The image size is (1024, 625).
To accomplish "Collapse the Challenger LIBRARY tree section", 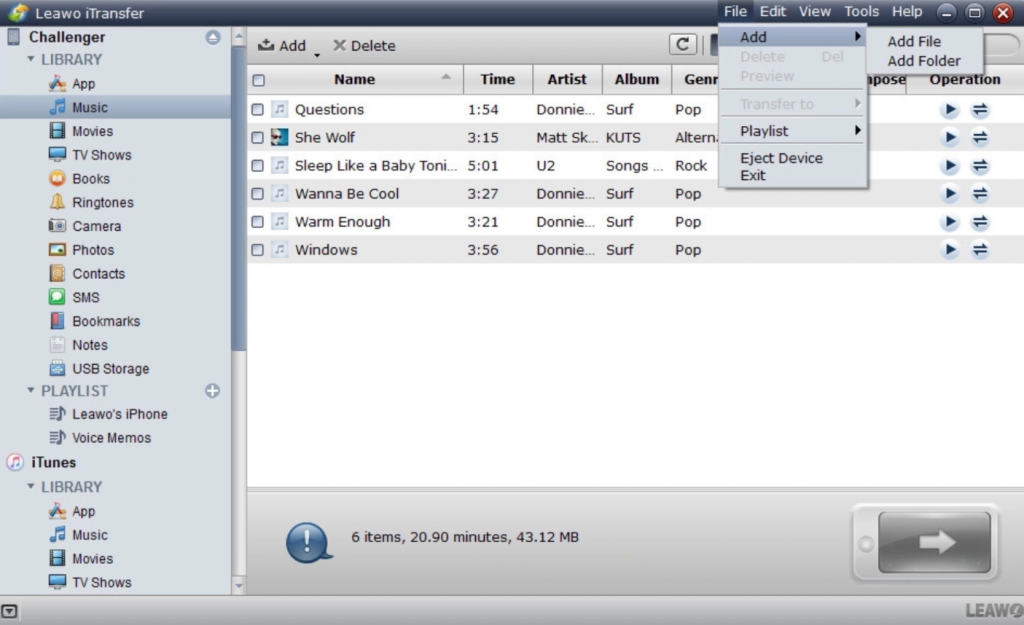I will 31,60.
